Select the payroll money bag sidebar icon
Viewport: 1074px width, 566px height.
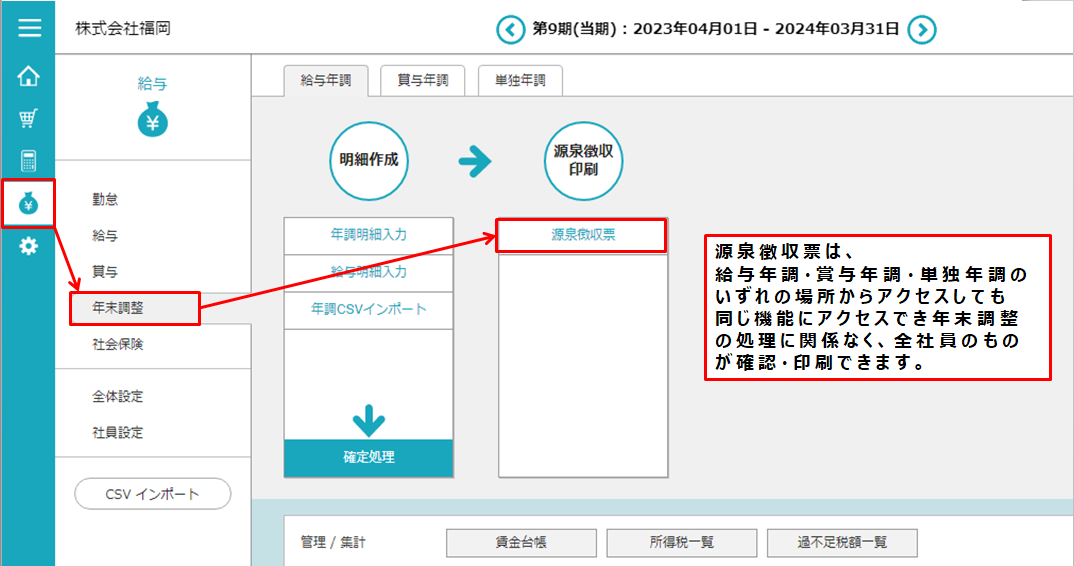(28, 204)
